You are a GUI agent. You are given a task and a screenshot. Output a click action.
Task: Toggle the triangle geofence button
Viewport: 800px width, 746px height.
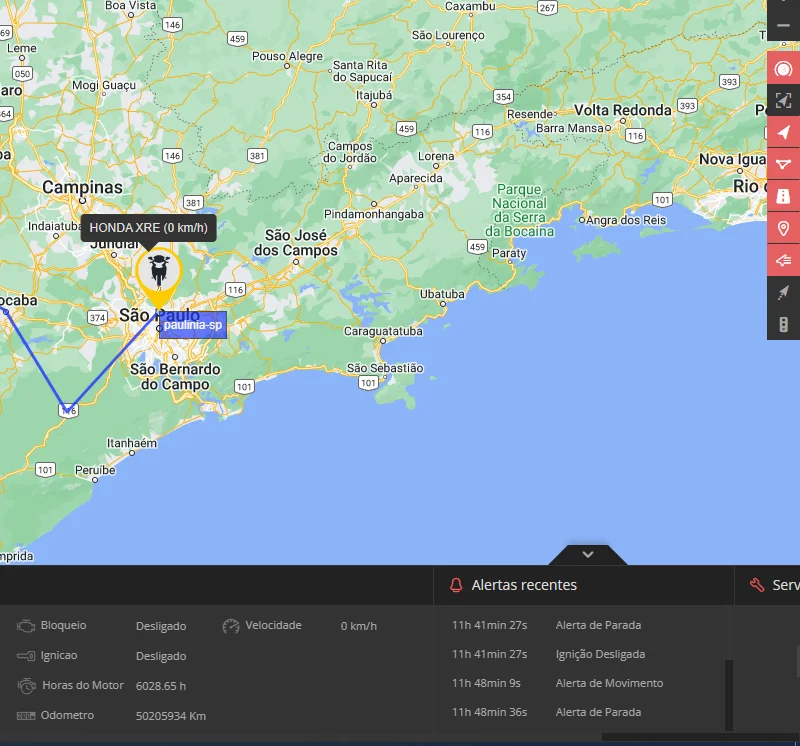coord(783,164)
